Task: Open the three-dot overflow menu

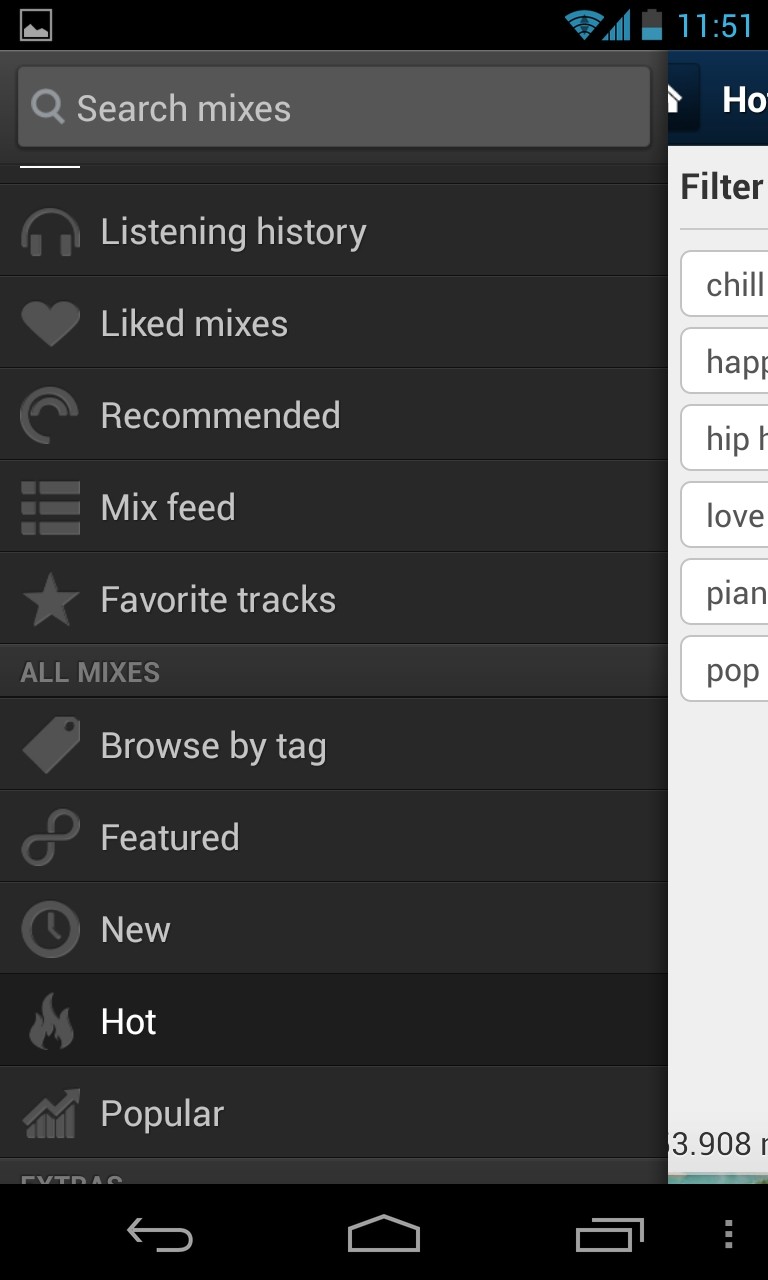Action: click(x=729, y=1234)
